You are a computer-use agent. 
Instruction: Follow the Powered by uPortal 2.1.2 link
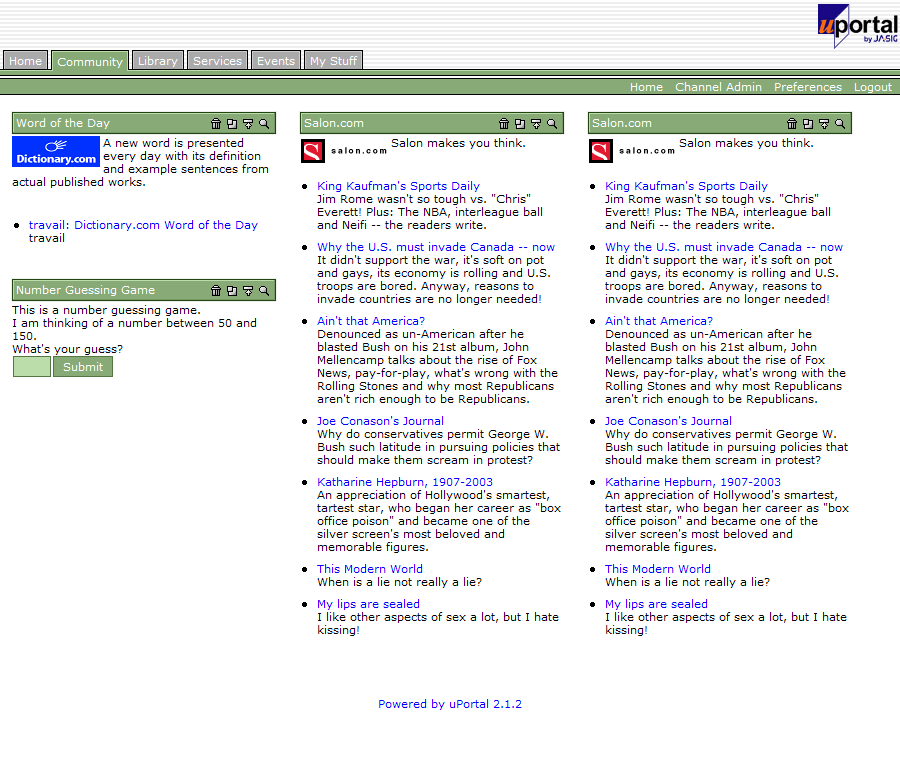click(450, 704)
